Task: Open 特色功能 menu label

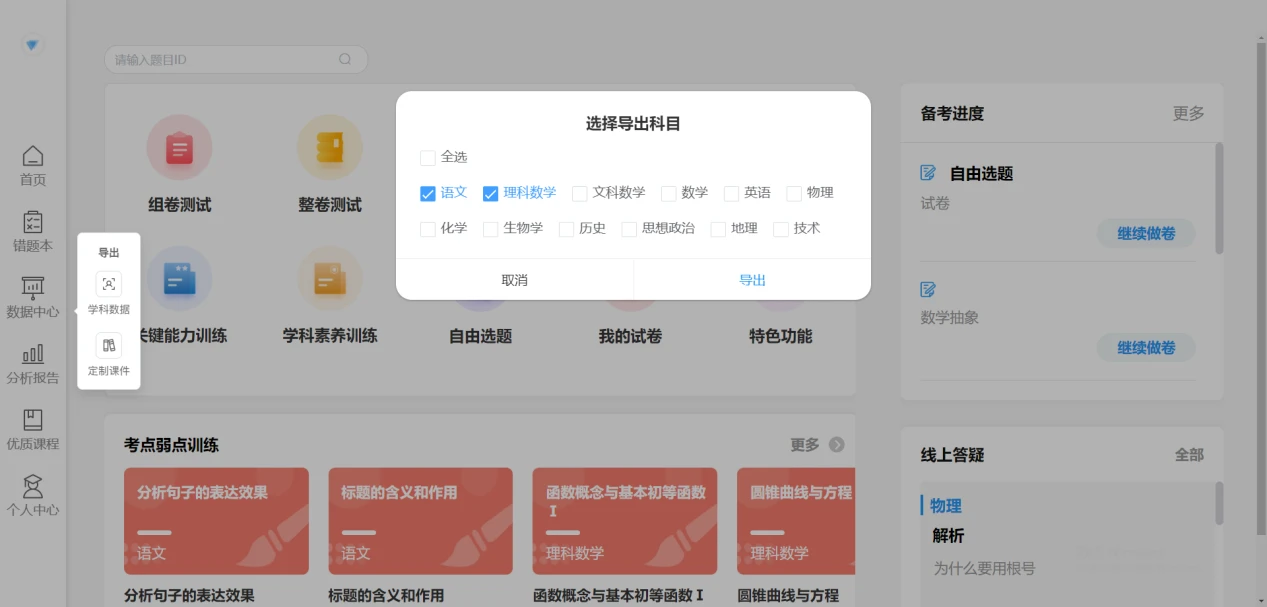Action: coord(780,337)
